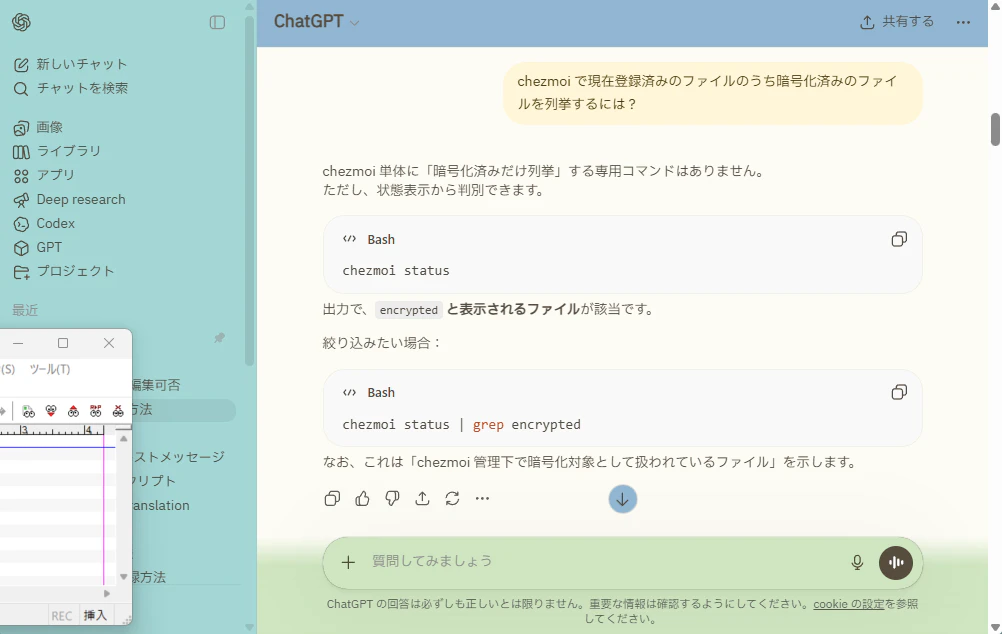Open the 画像 images section
This screenshot has height=634, width=1002.
coord(38,127)
